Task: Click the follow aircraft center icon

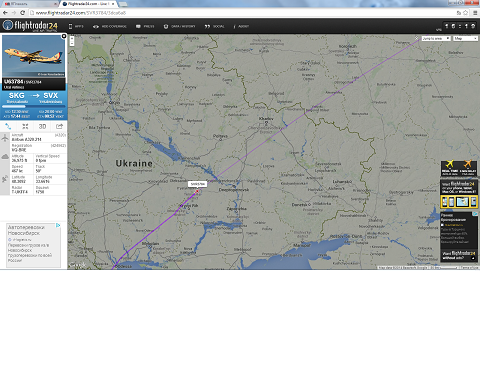Action: (25, 126)
